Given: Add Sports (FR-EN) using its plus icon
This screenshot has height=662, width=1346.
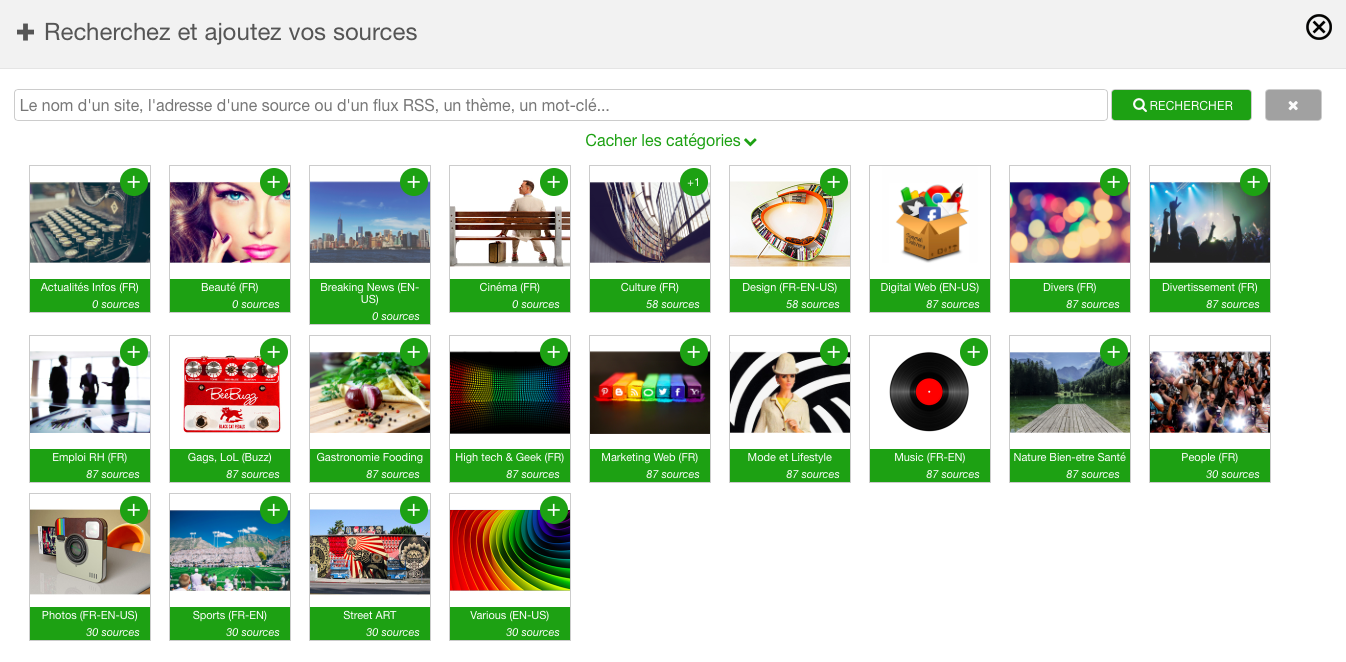Looking at the screenshot, I should (x=274, y=510).
